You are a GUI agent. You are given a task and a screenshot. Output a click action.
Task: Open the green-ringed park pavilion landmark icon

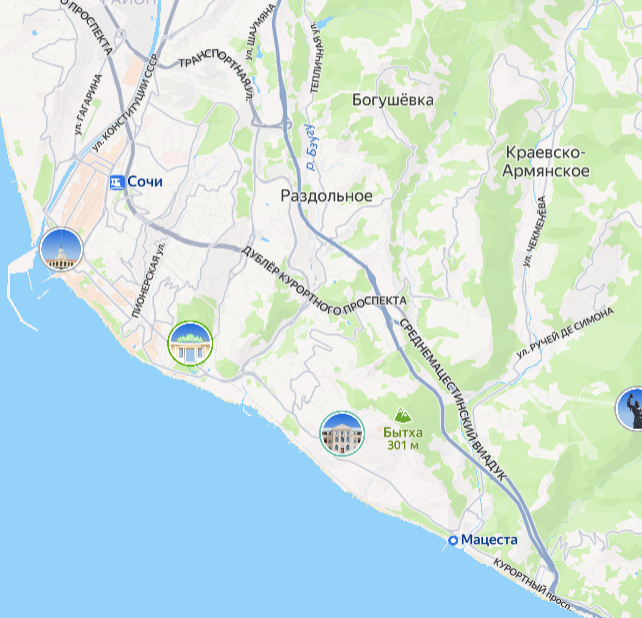[x=190, y=344]
